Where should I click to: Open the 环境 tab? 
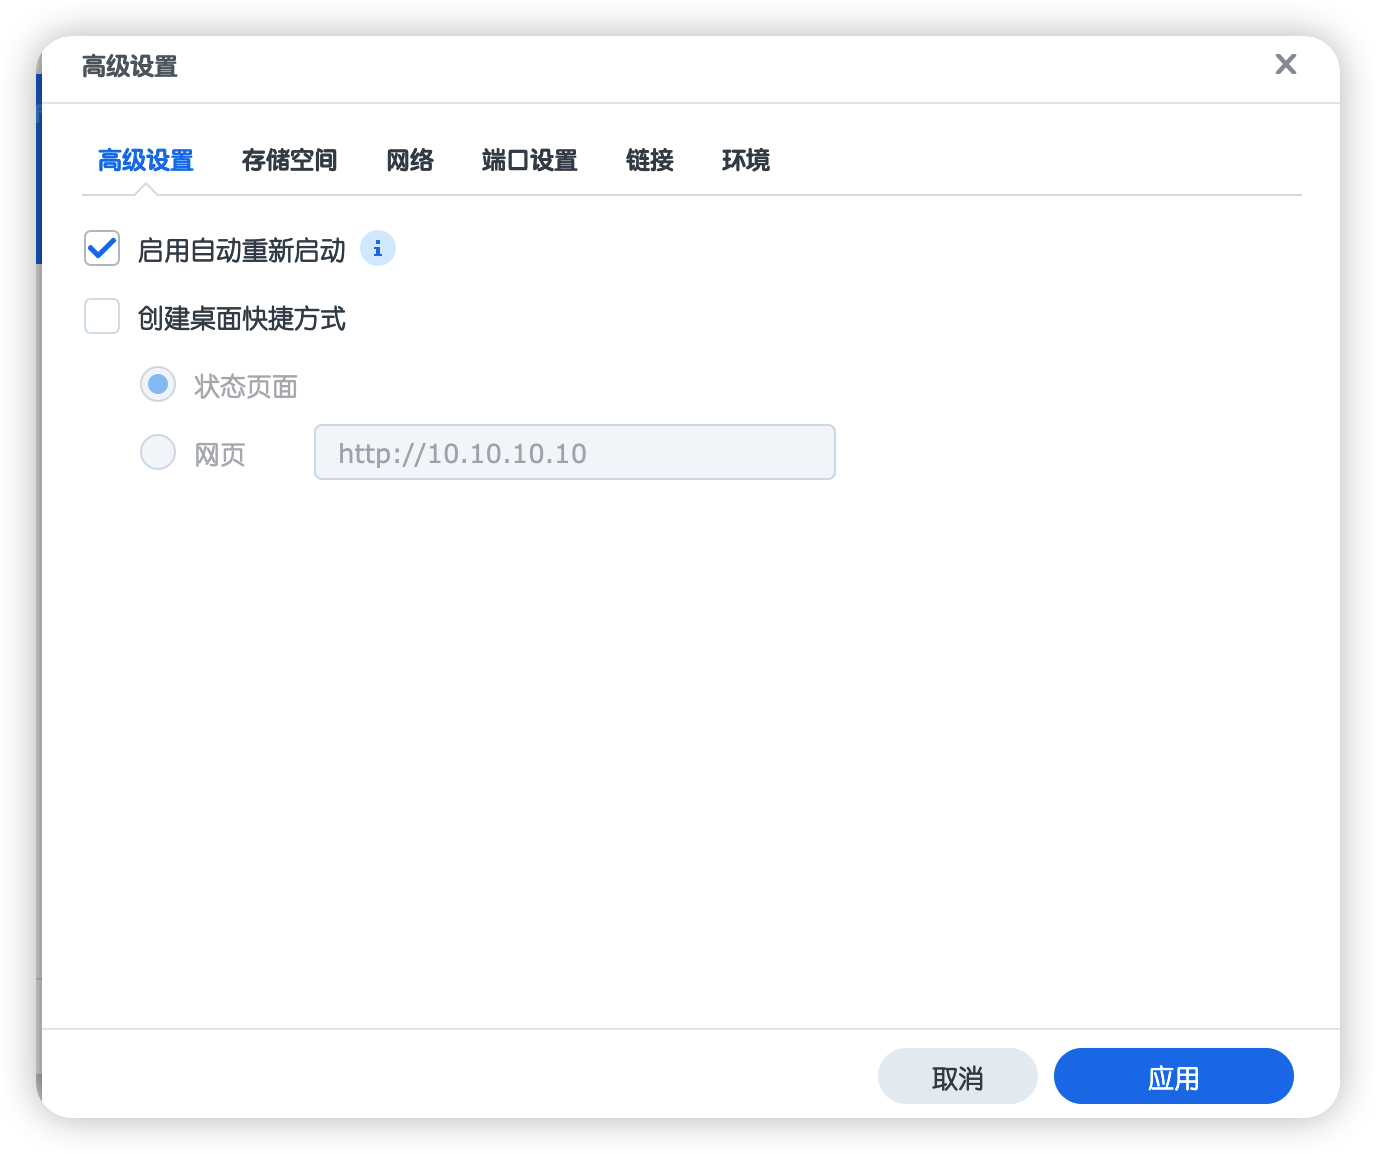pos(746,160)
